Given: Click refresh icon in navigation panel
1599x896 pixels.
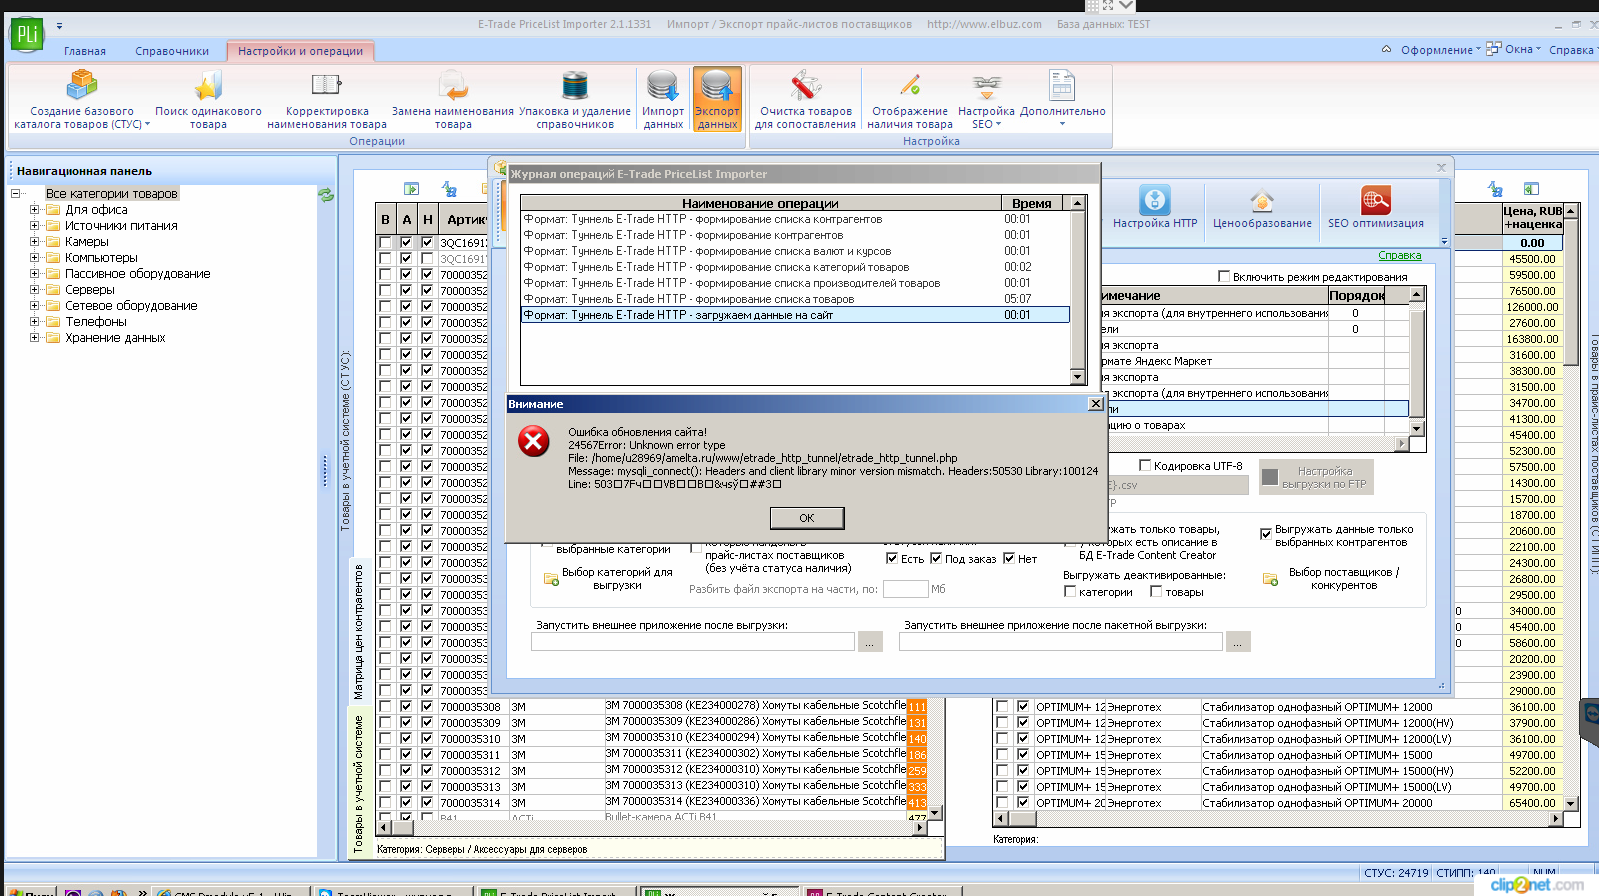Looking at the screenshot, I should [326, 194].
